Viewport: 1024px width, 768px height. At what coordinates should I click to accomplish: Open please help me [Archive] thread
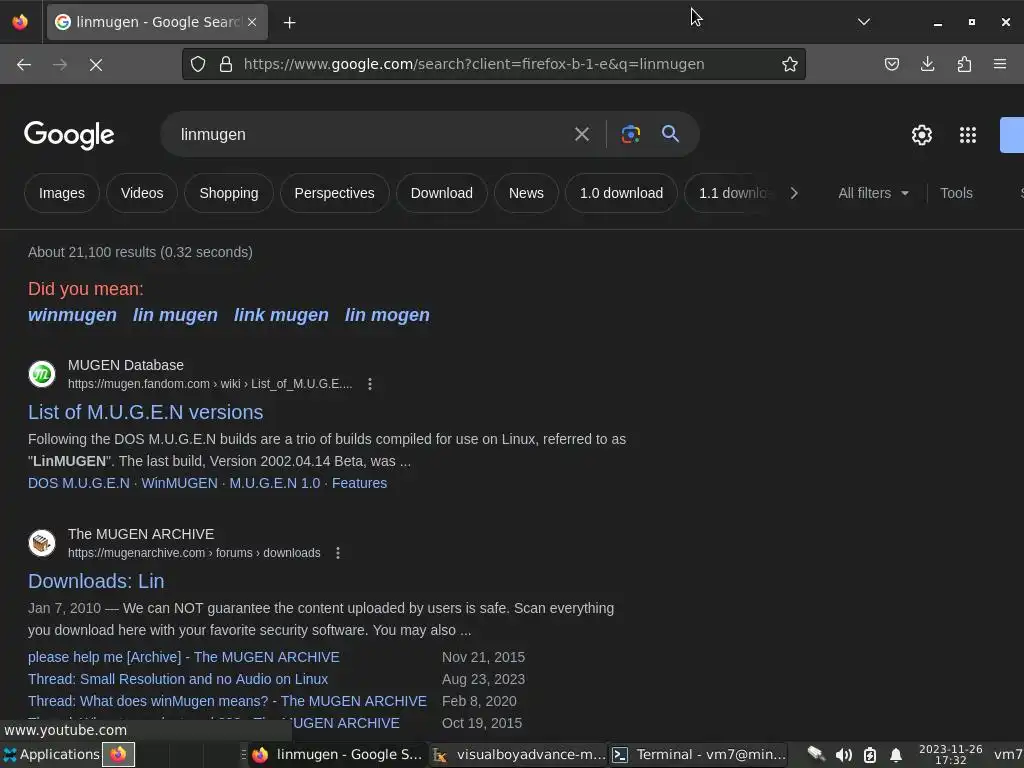(x=184, y=657)
